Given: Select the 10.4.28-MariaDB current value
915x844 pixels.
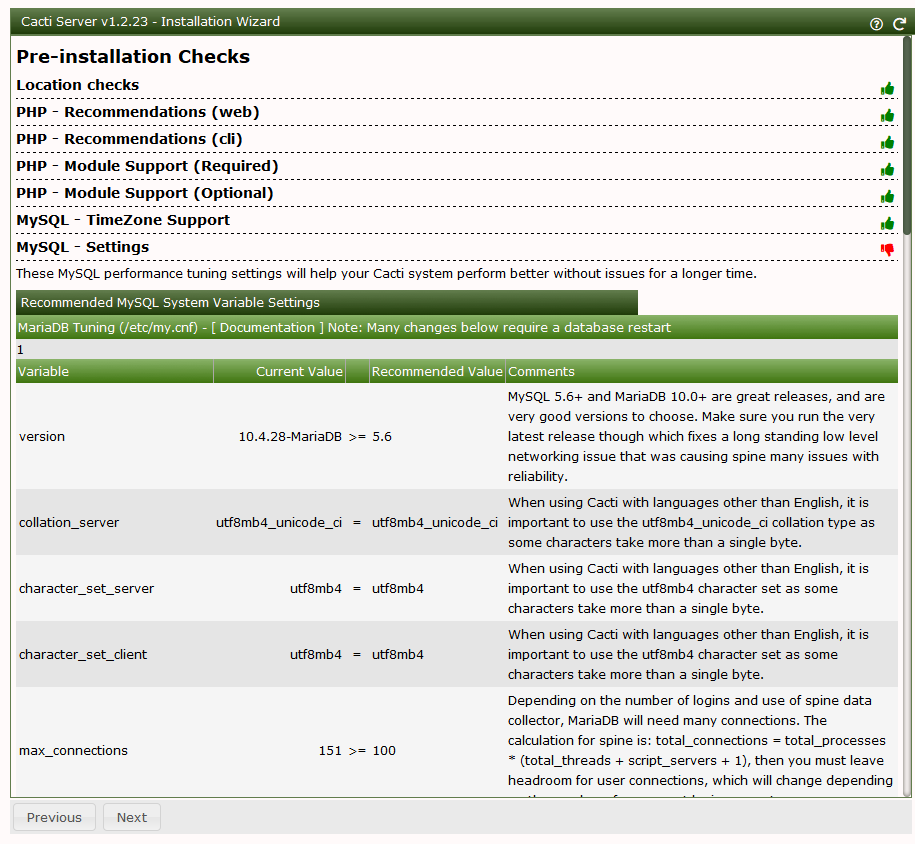Looking at the screenshot, I should click(290, 437).
